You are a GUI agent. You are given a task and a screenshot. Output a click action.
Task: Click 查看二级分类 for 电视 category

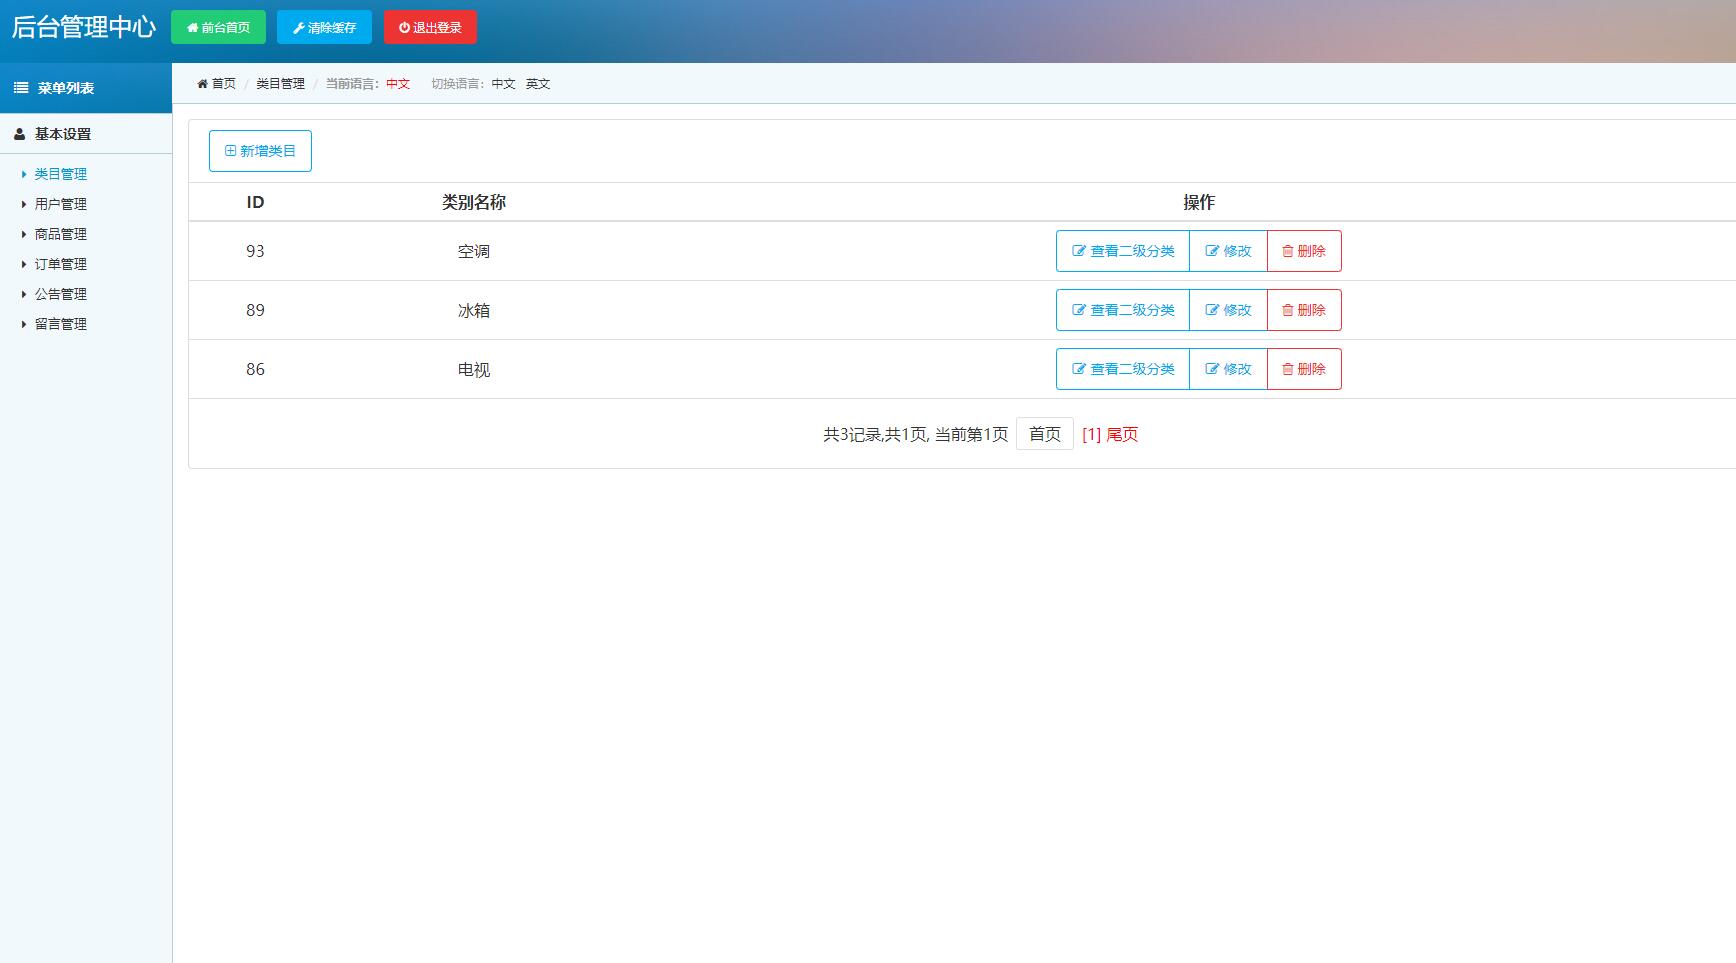pos(1122,368)
